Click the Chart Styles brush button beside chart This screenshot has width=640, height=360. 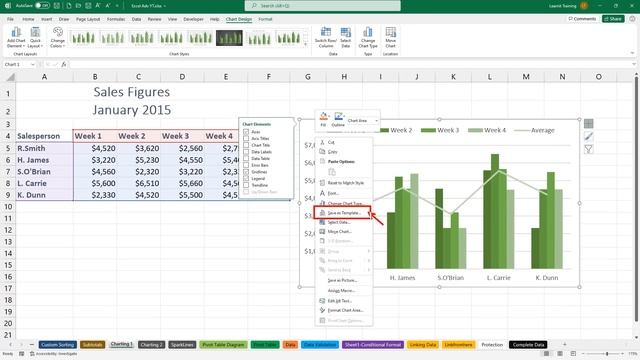588,136
